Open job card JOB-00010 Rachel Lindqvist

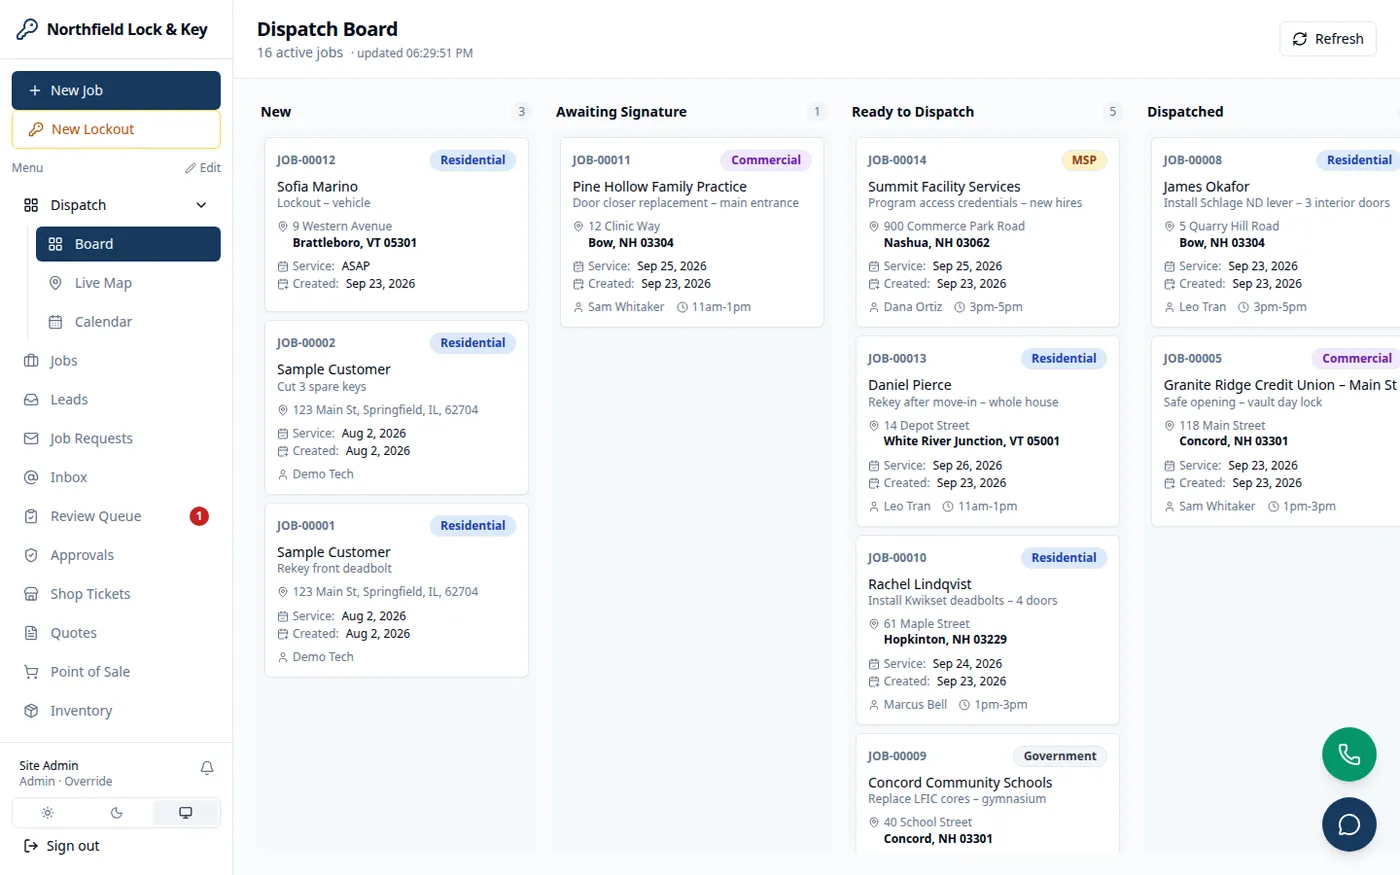point(987,631)
